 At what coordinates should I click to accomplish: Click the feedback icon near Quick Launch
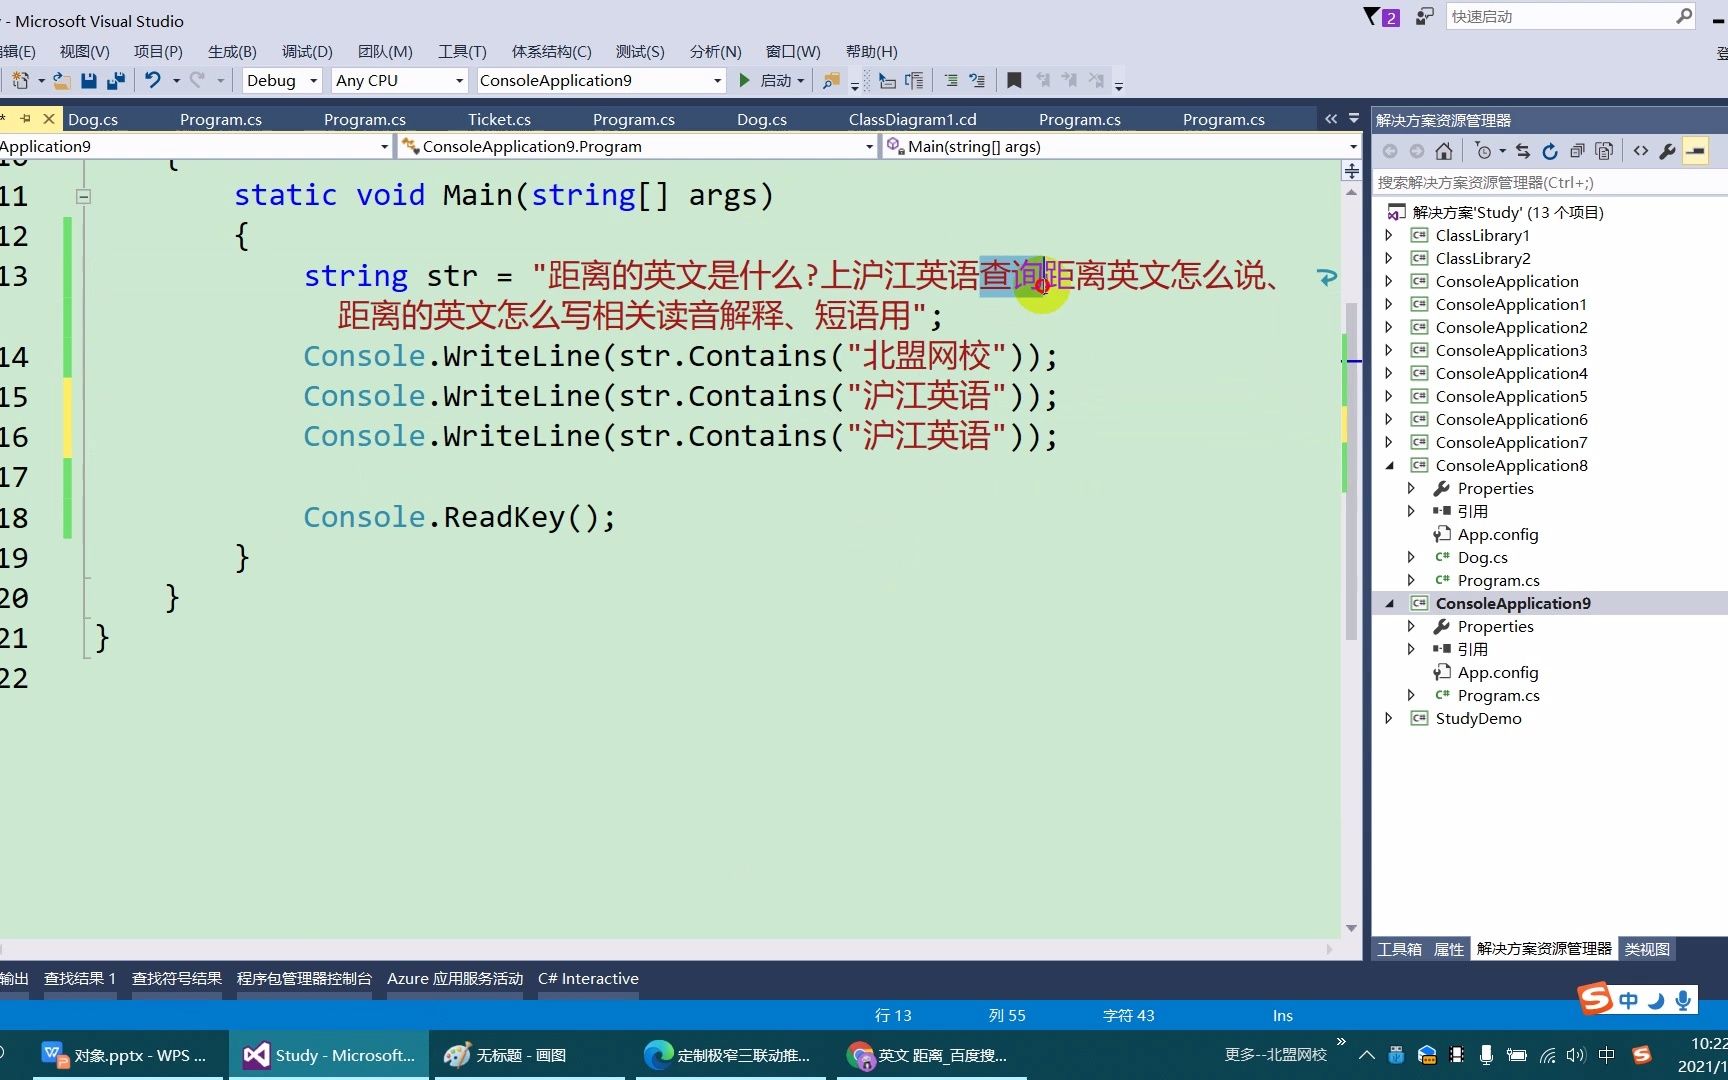[1425, 17]
